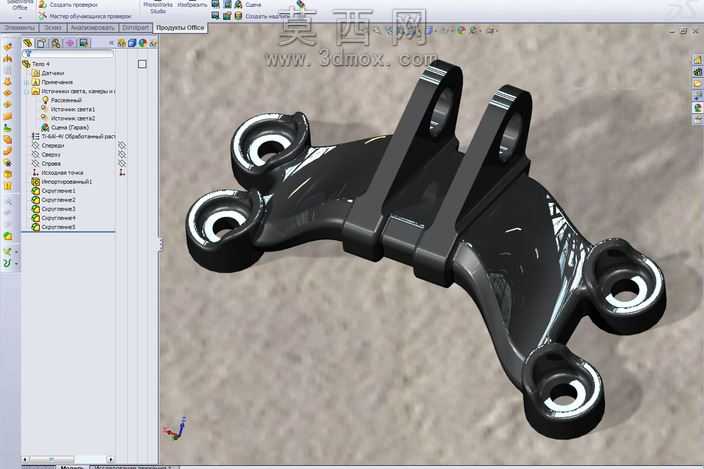Open Appearances/Scenes tab in the task pane
Screen dimensions: 704x469
[x=697, y=108]
